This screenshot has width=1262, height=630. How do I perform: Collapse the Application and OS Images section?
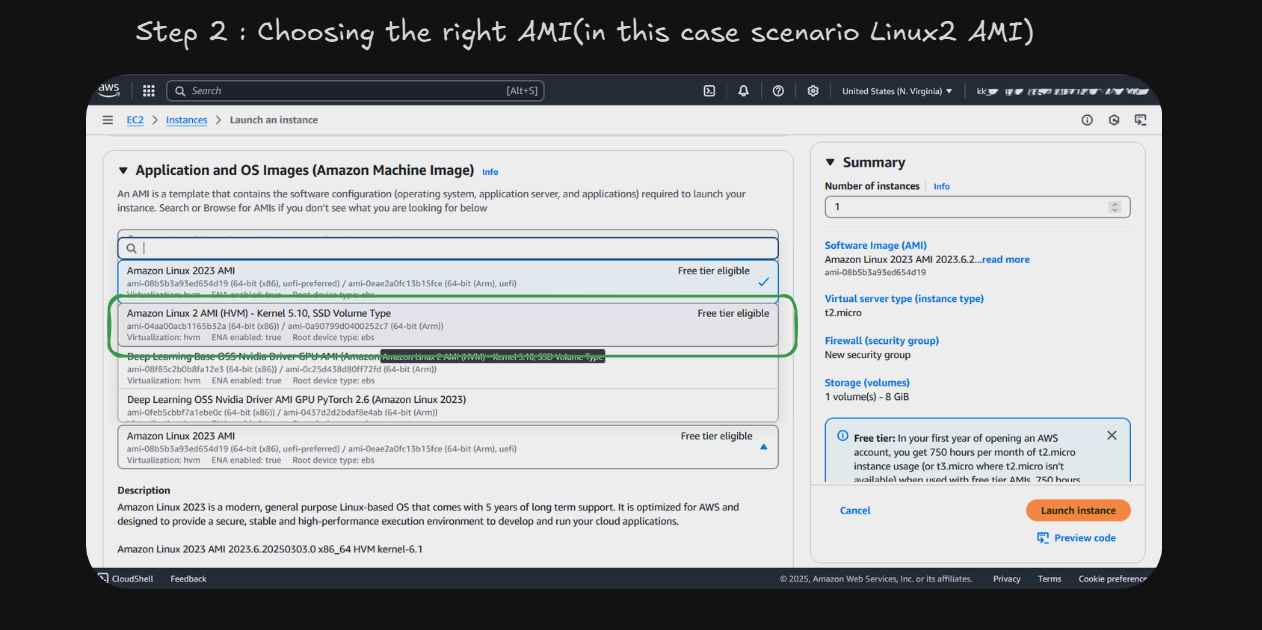pos(124,171)
